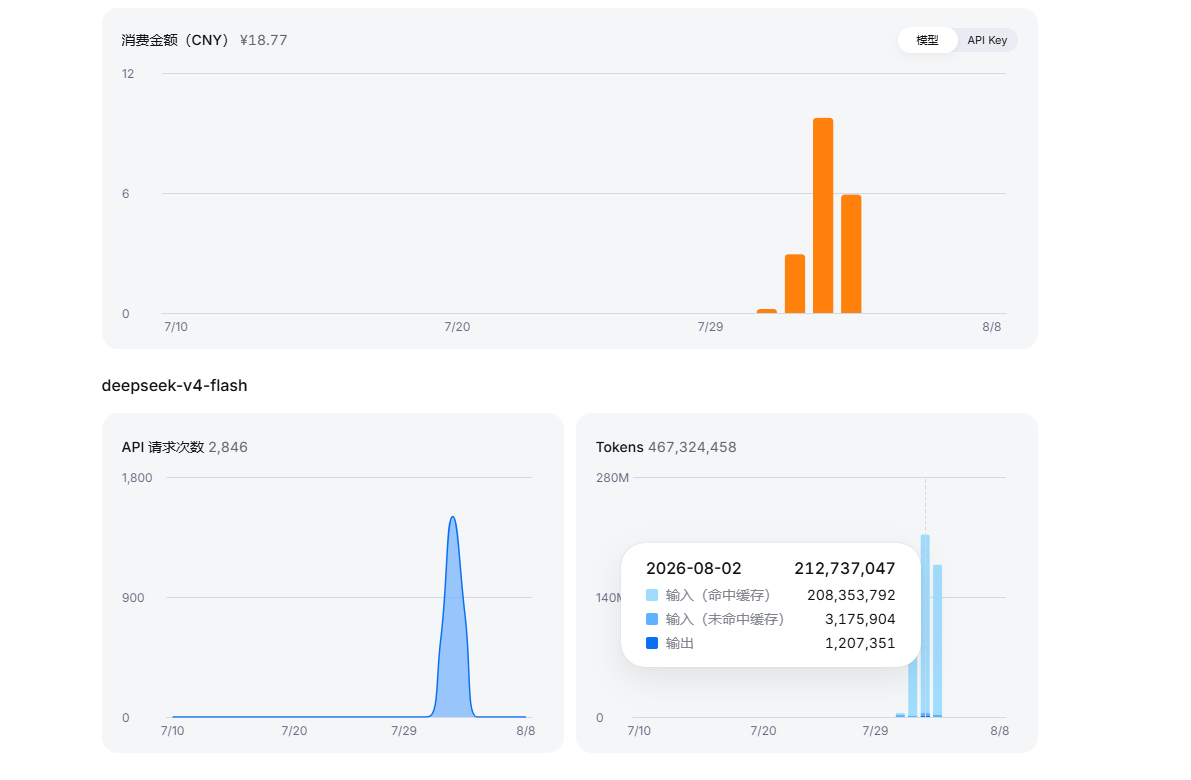Click the 8/8 label on Tokens chart axis

point(1000,731)
